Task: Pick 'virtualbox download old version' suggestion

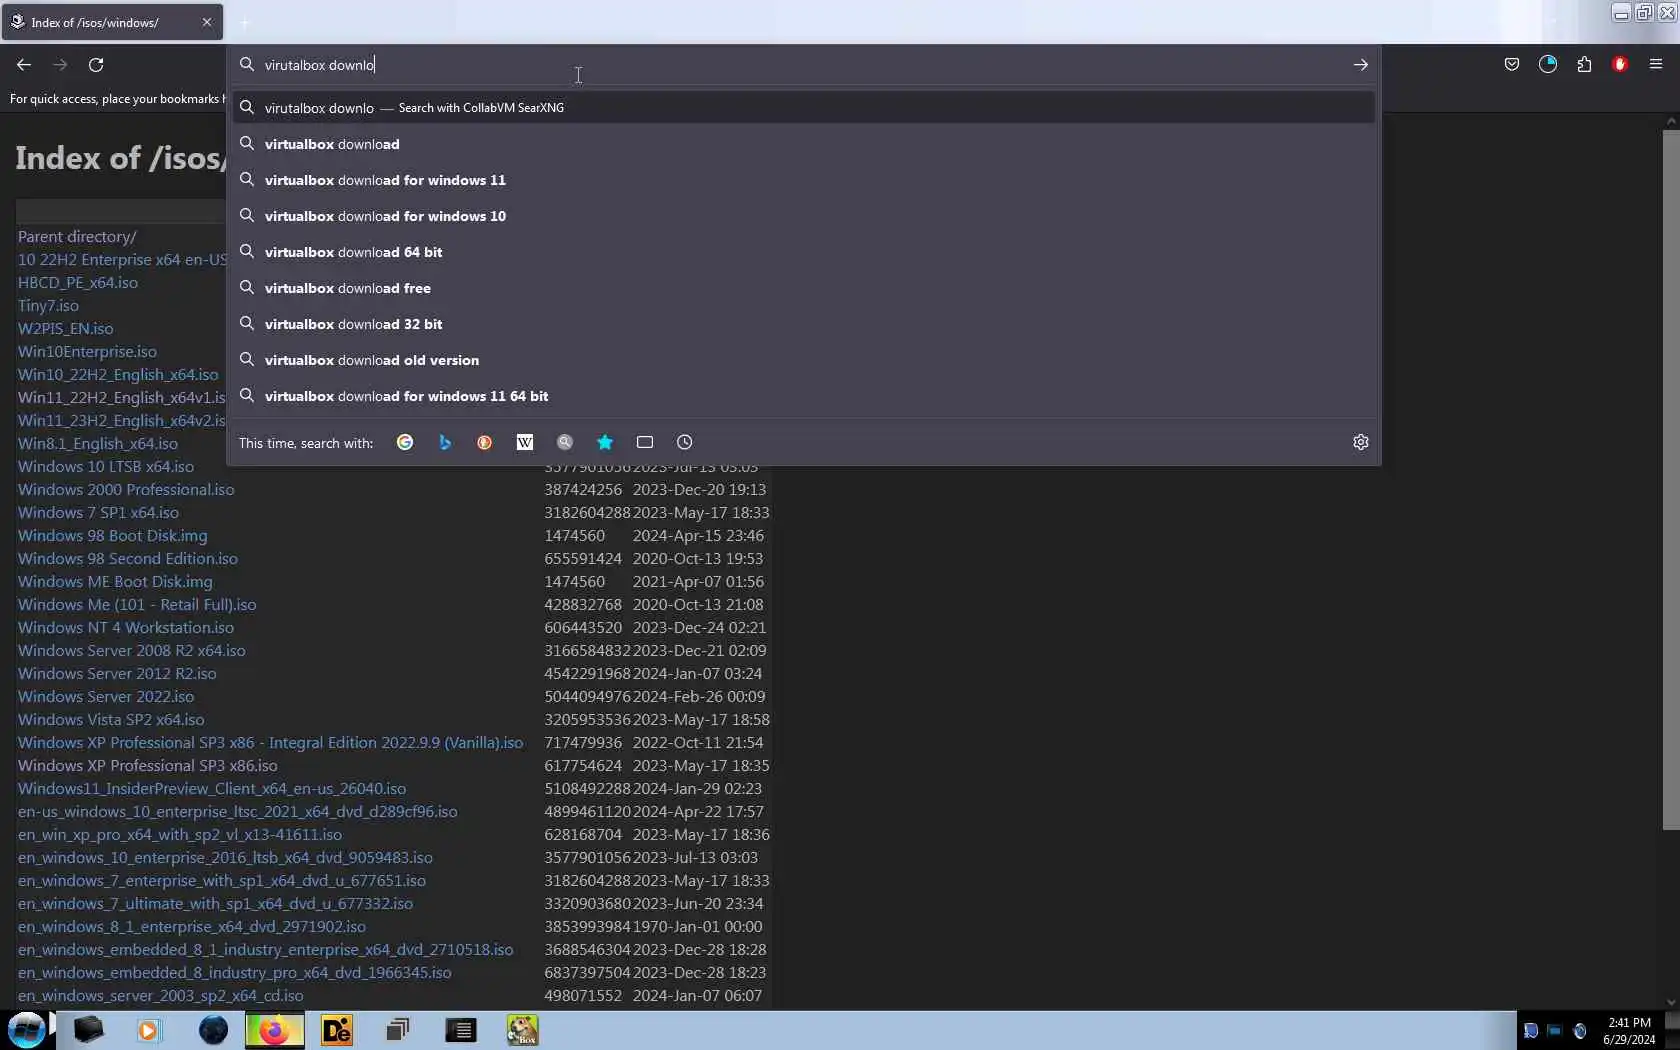Action: [x=804, y=360]
